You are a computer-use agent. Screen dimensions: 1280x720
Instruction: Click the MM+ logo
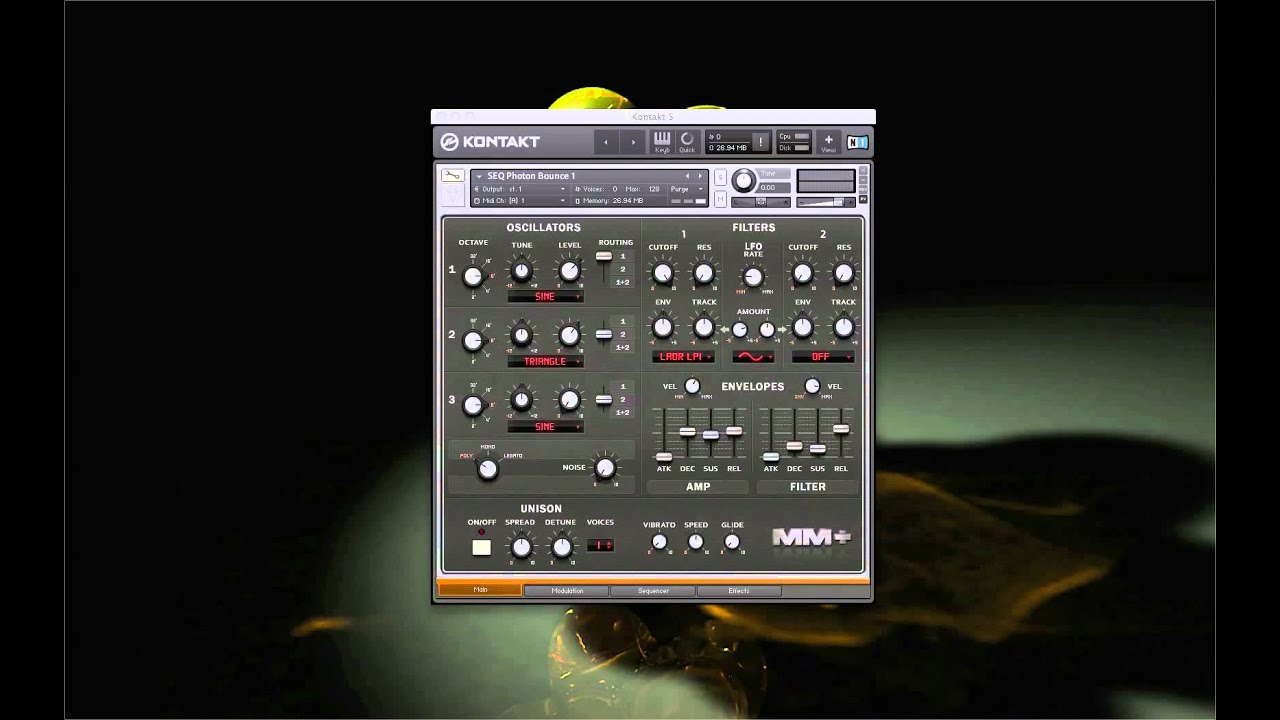[811, 538]
